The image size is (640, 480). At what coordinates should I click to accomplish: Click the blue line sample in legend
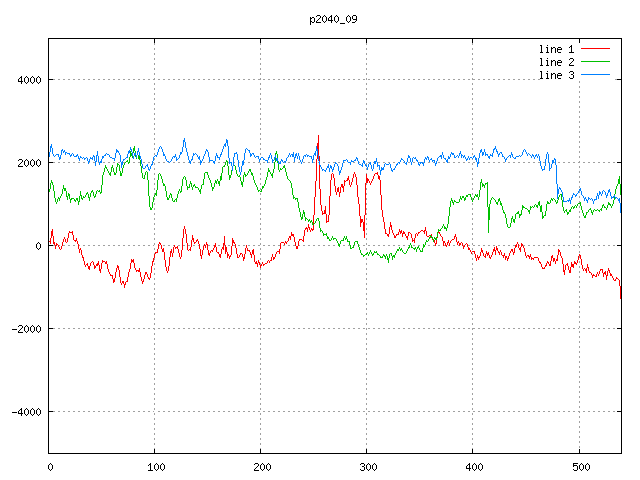[x=596, y=75]
